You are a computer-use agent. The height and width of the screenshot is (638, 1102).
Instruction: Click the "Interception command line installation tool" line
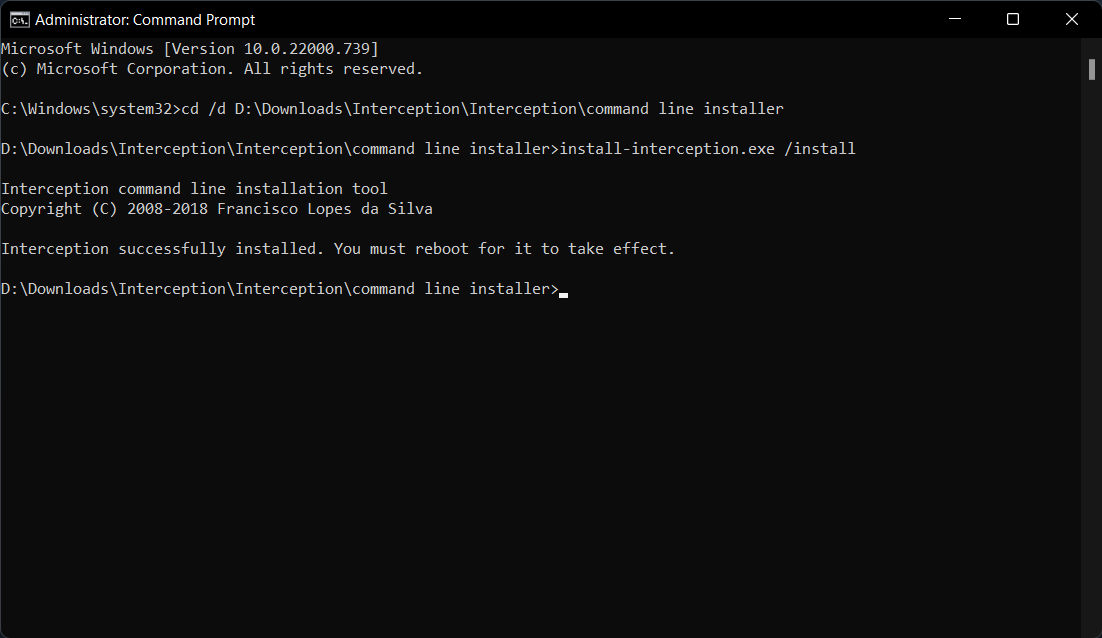[x=194, y=189]
